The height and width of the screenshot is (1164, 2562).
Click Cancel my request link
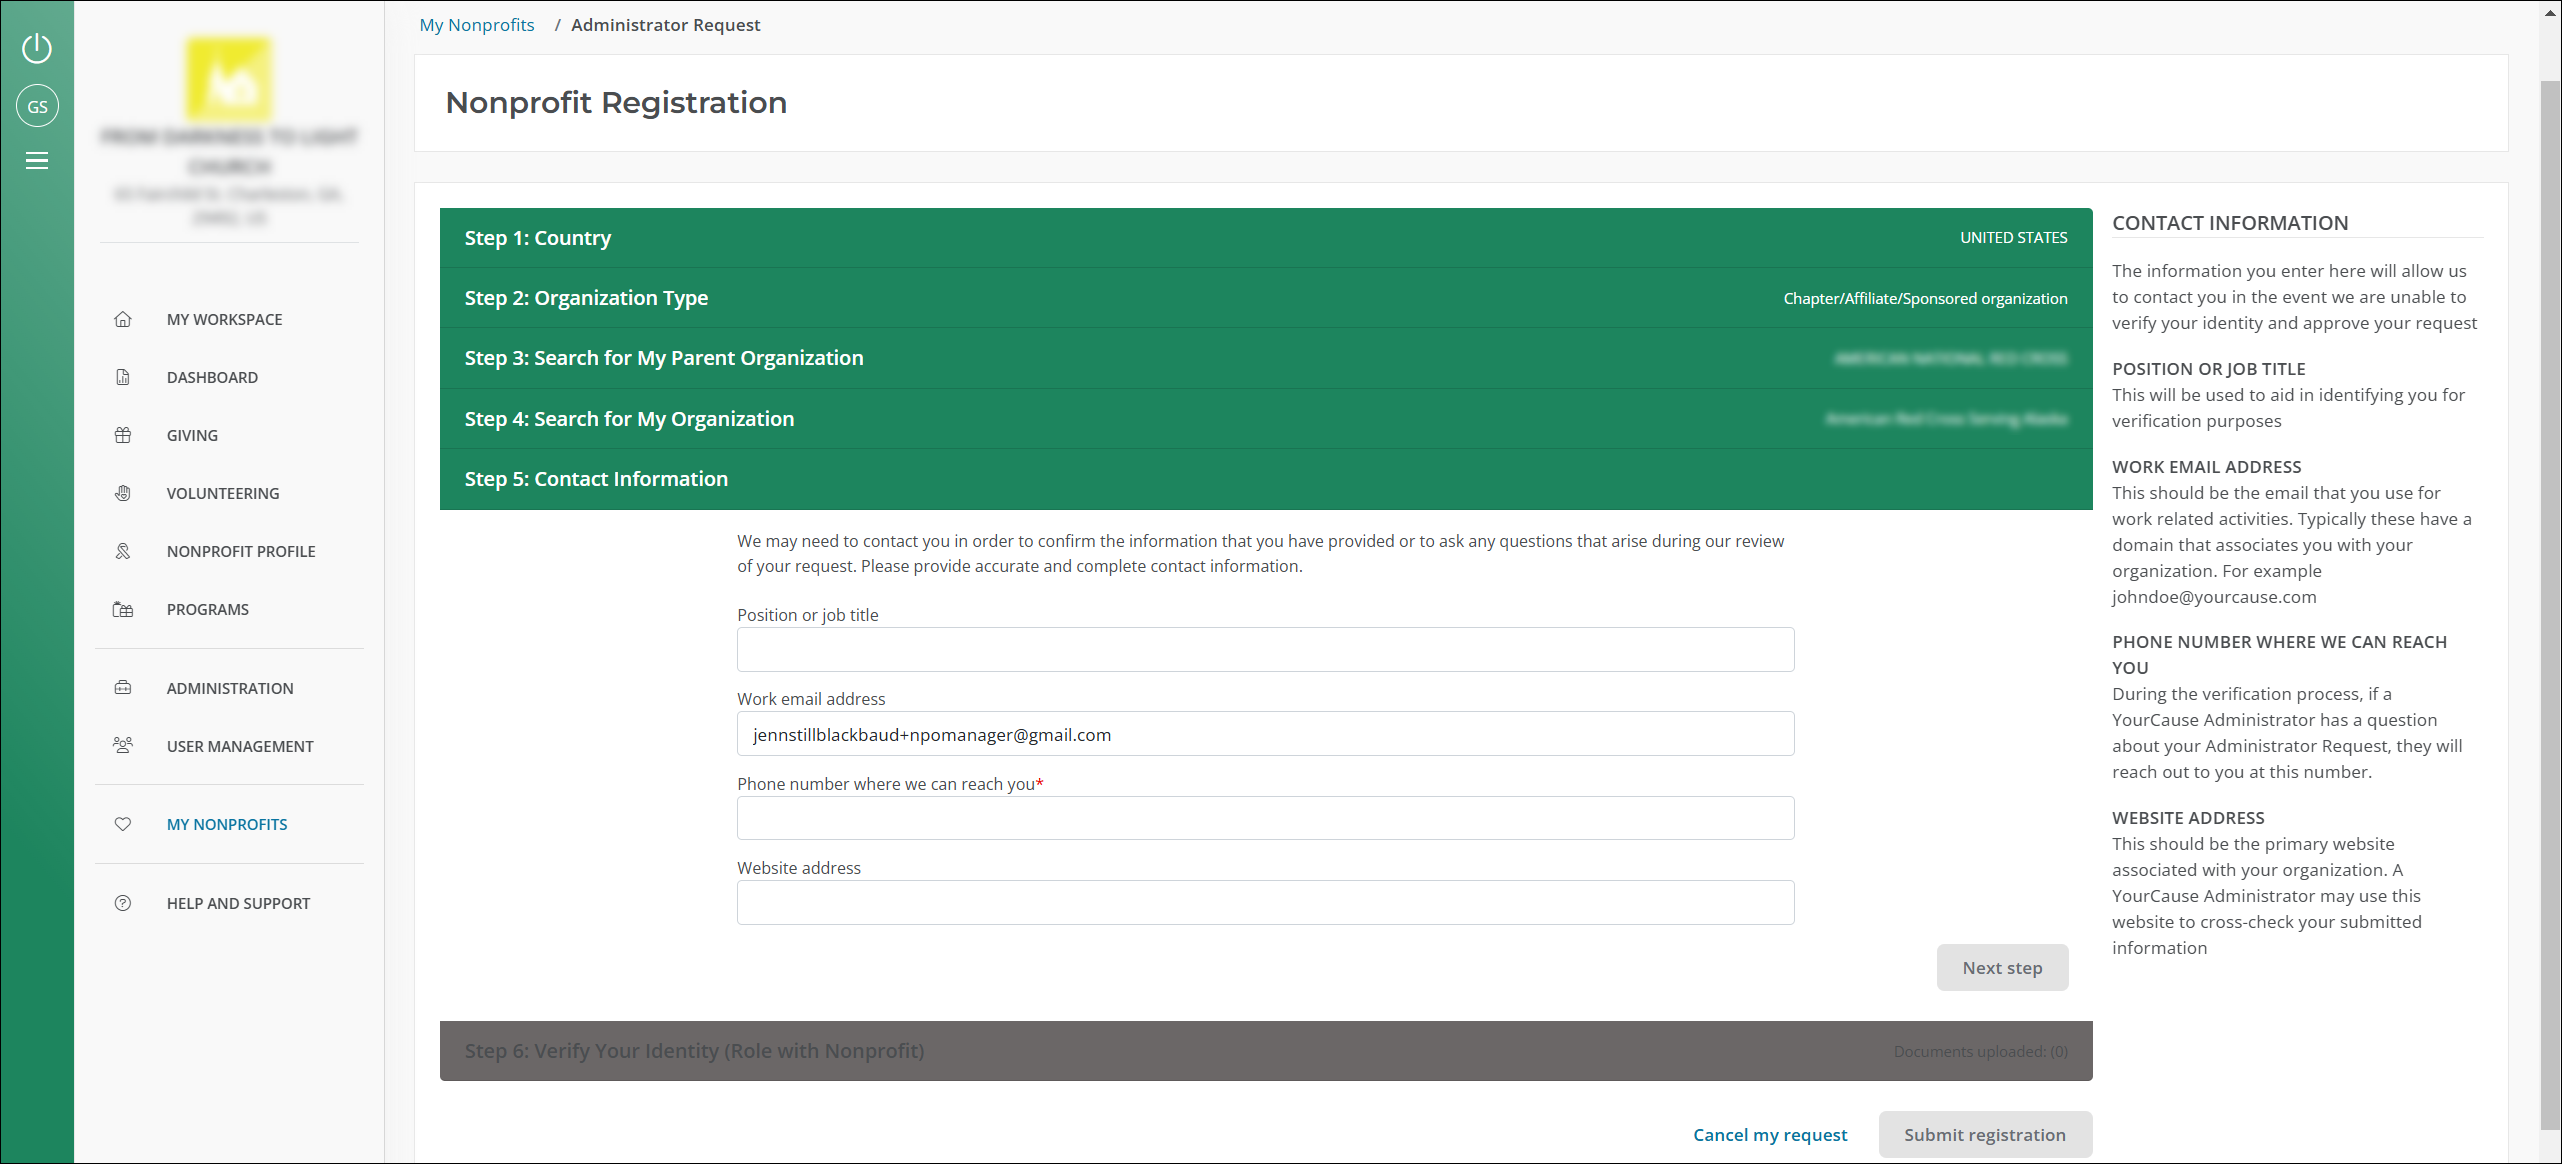click(1770, 1133)
